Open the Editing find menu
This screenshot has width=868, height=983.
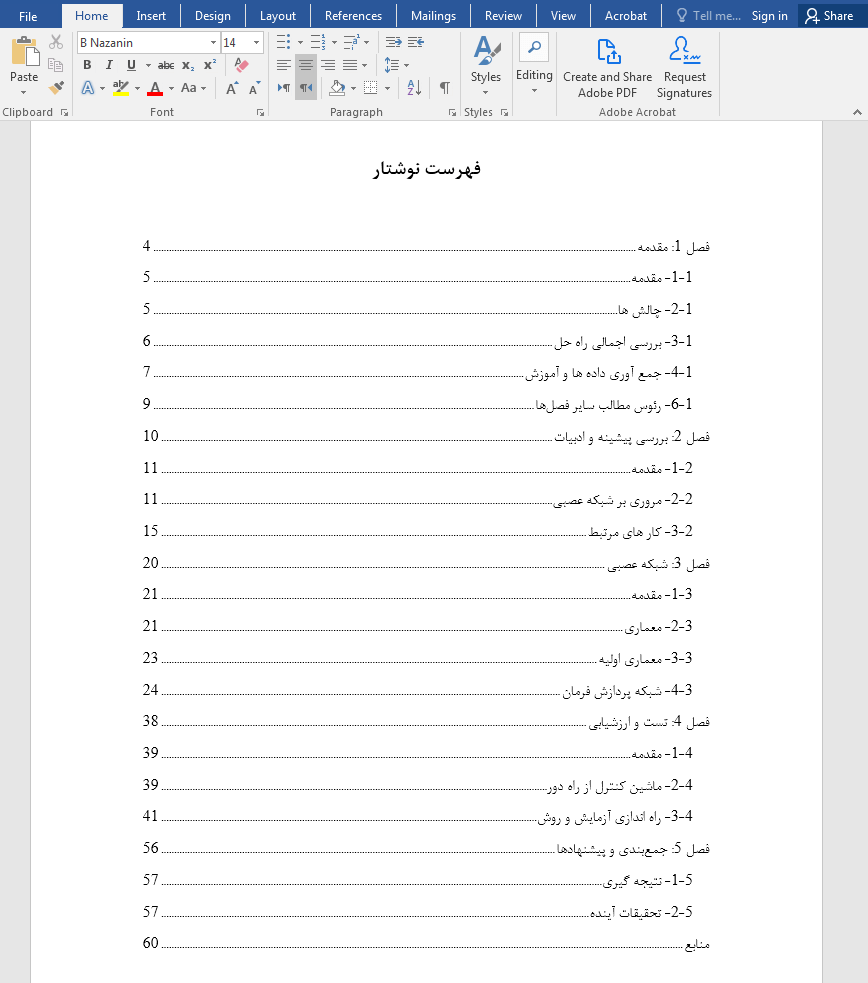(x=534, y=64)
